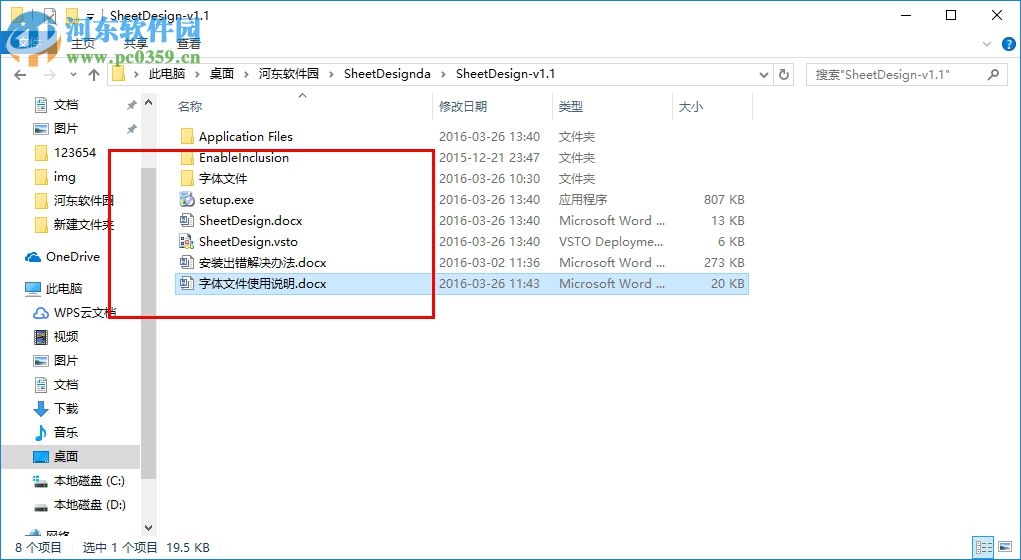Go up one folder level arrow
This screenshot has height=560, width=1021.
[x=94, y=74]
